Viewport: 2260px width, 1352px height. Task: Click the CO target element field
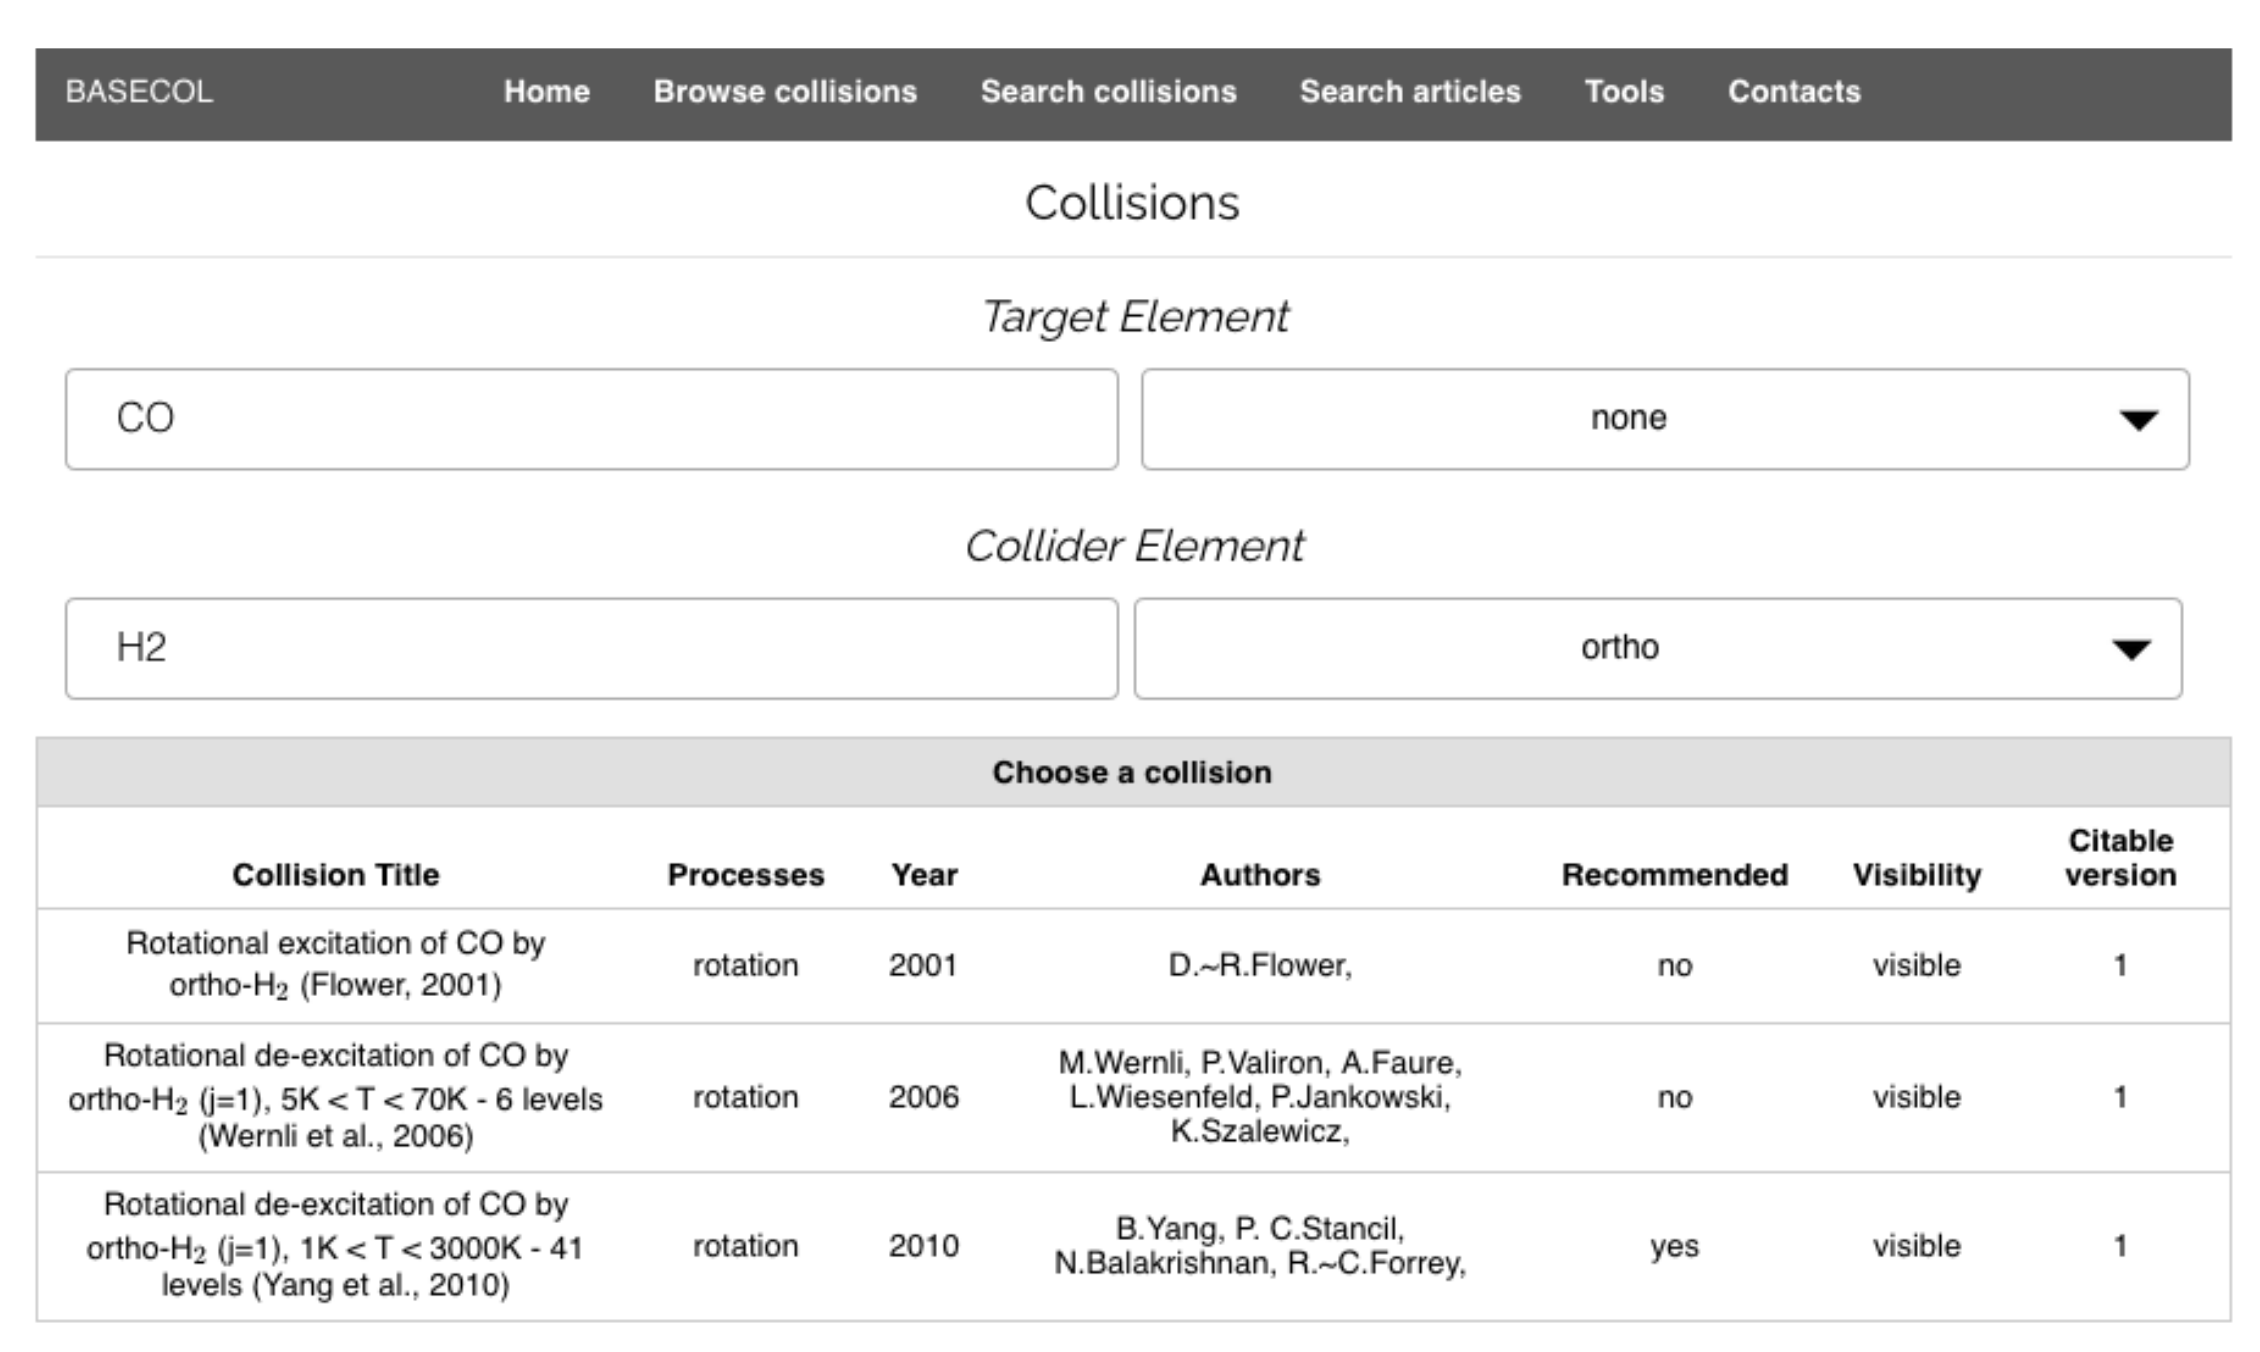[591, 419]
